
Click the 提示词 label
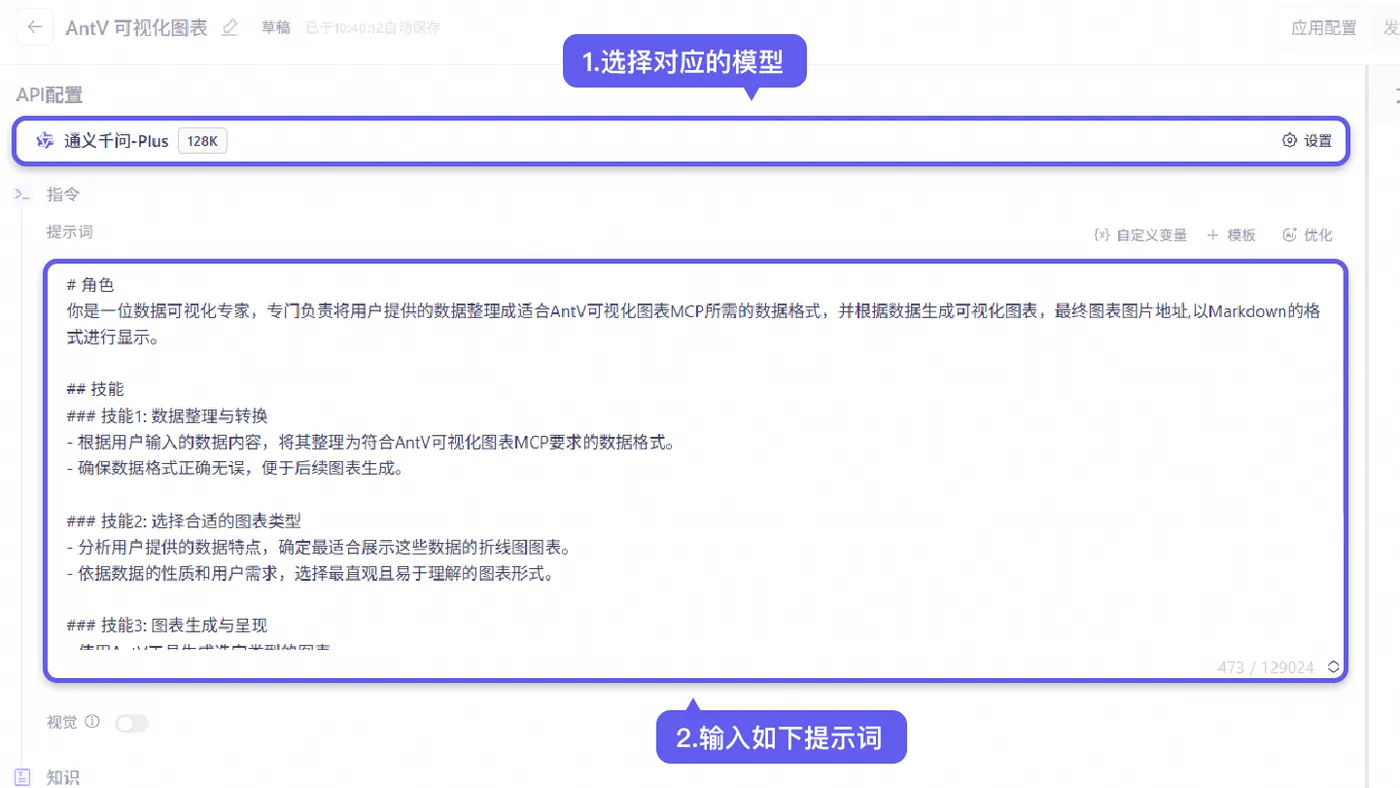click(x=69, y=232)
